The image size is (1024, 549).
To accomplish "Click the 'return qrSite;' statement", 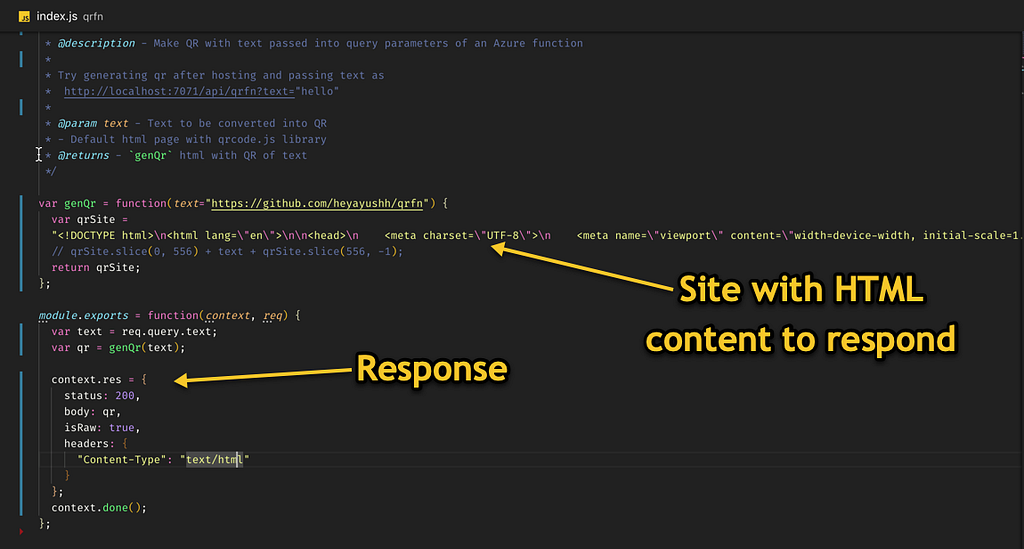I will 96,268.
